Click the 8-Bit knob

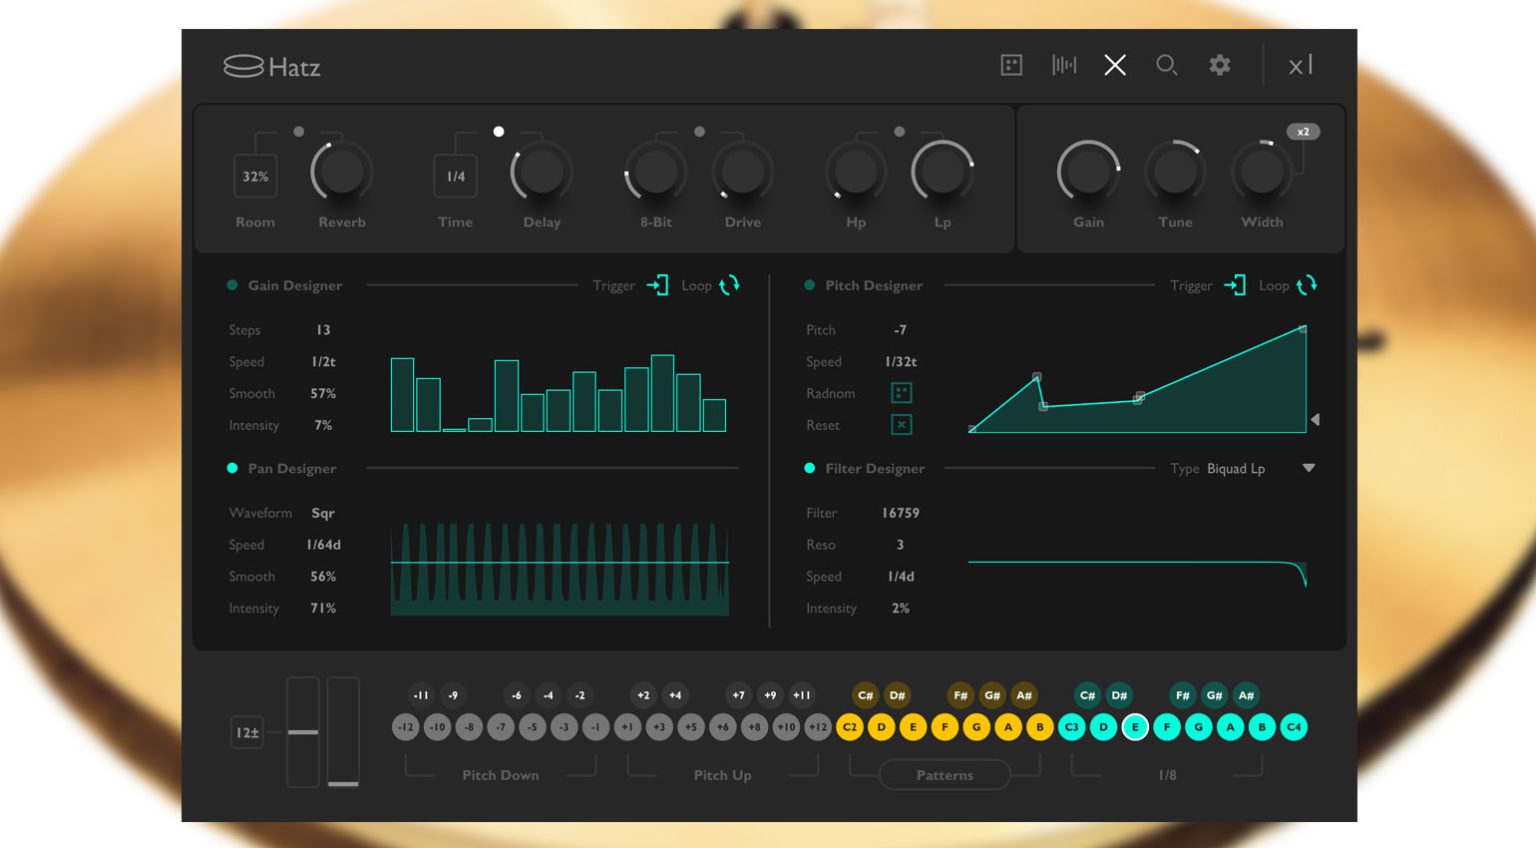tap(656, 172)
